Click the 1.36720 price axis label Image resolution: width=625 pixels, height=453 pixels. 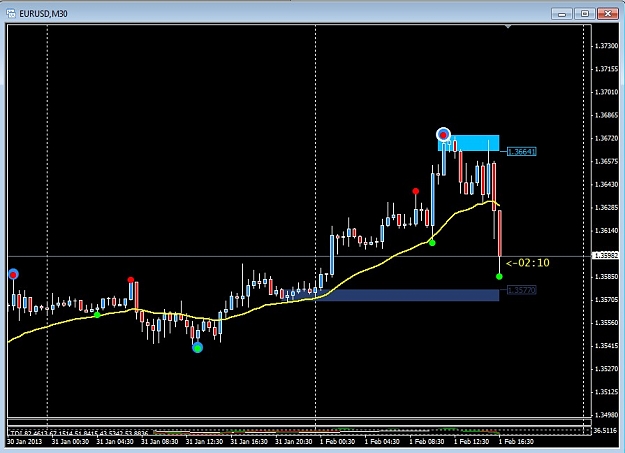click(x=606, y=138)
